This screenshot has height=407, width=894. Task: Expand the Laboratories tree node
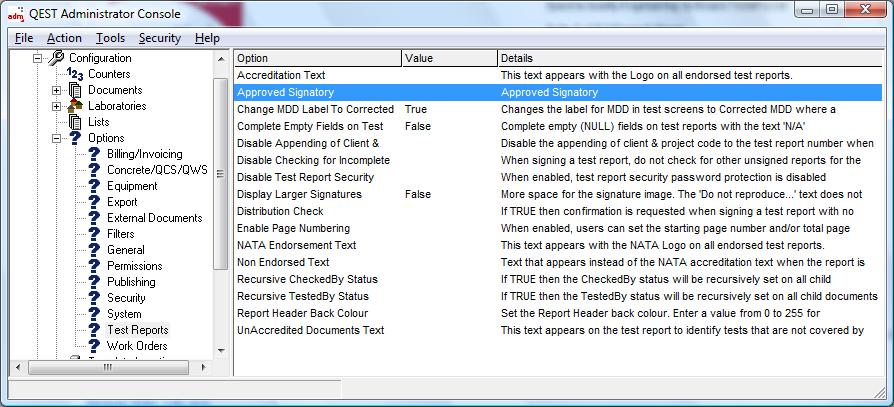(x=57, y=106)
